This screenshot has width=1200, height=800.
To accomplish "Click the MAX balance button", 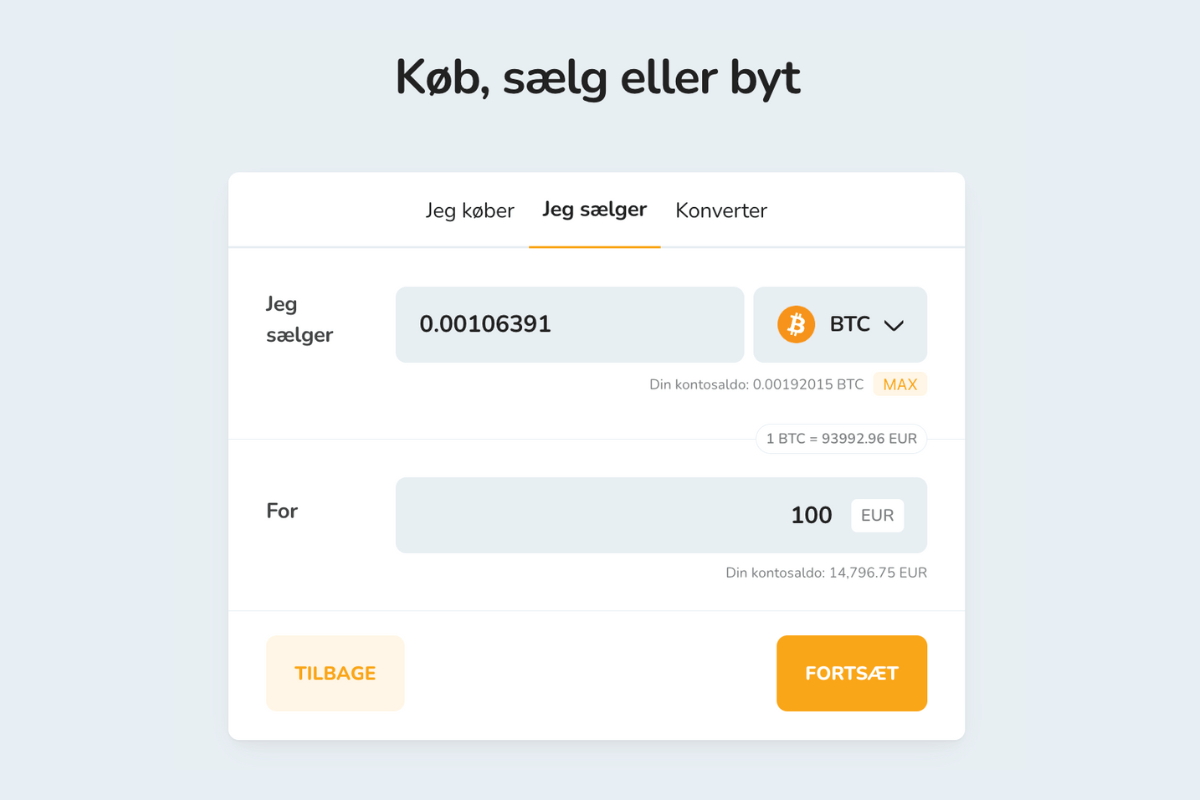I will click(x=899, y=383).
